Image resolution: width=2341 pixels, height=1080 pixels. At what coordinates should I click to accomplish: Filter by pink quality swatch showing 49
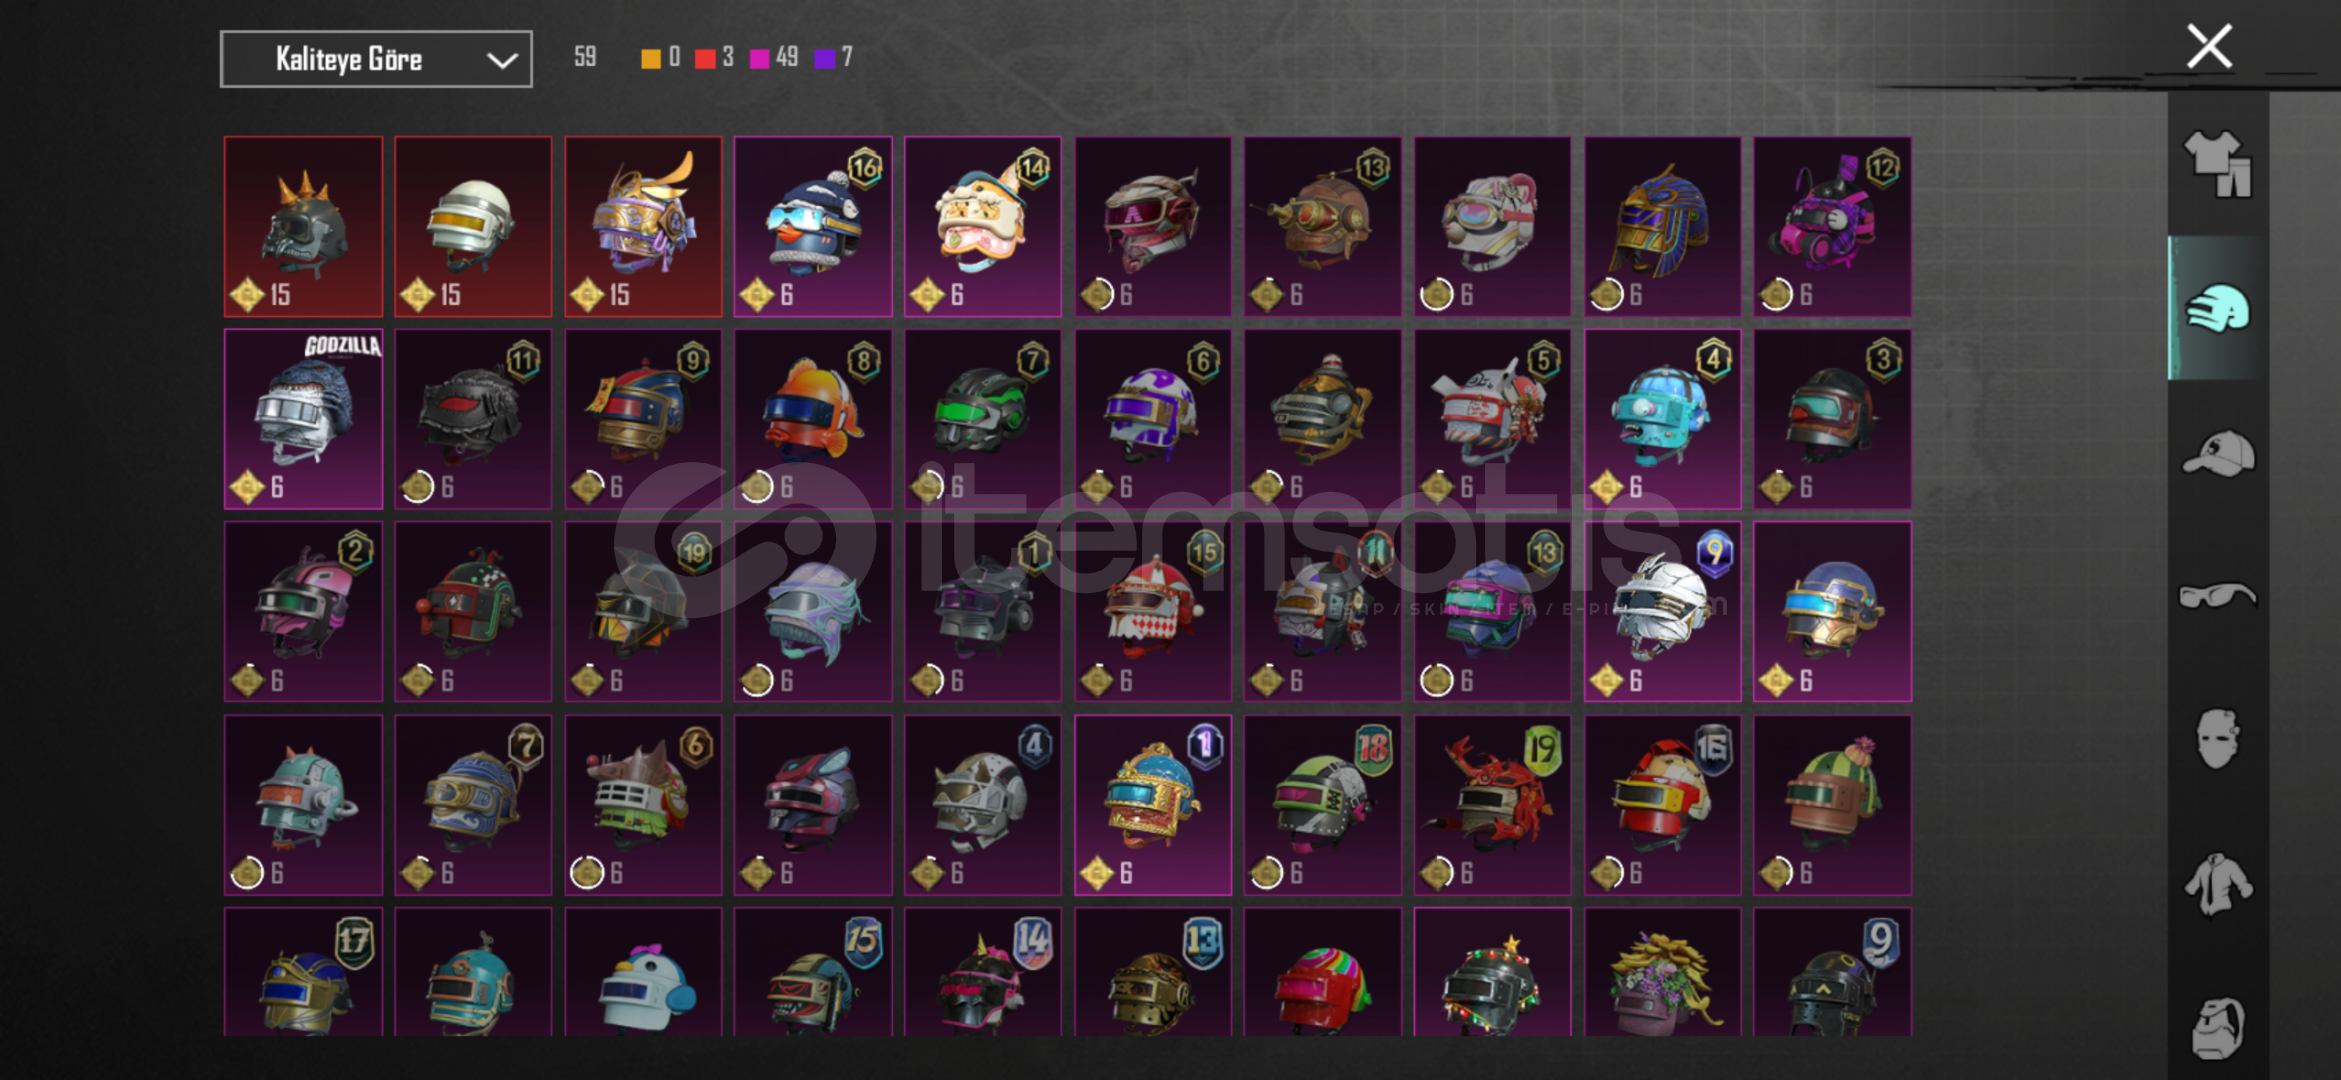(759, 58)
